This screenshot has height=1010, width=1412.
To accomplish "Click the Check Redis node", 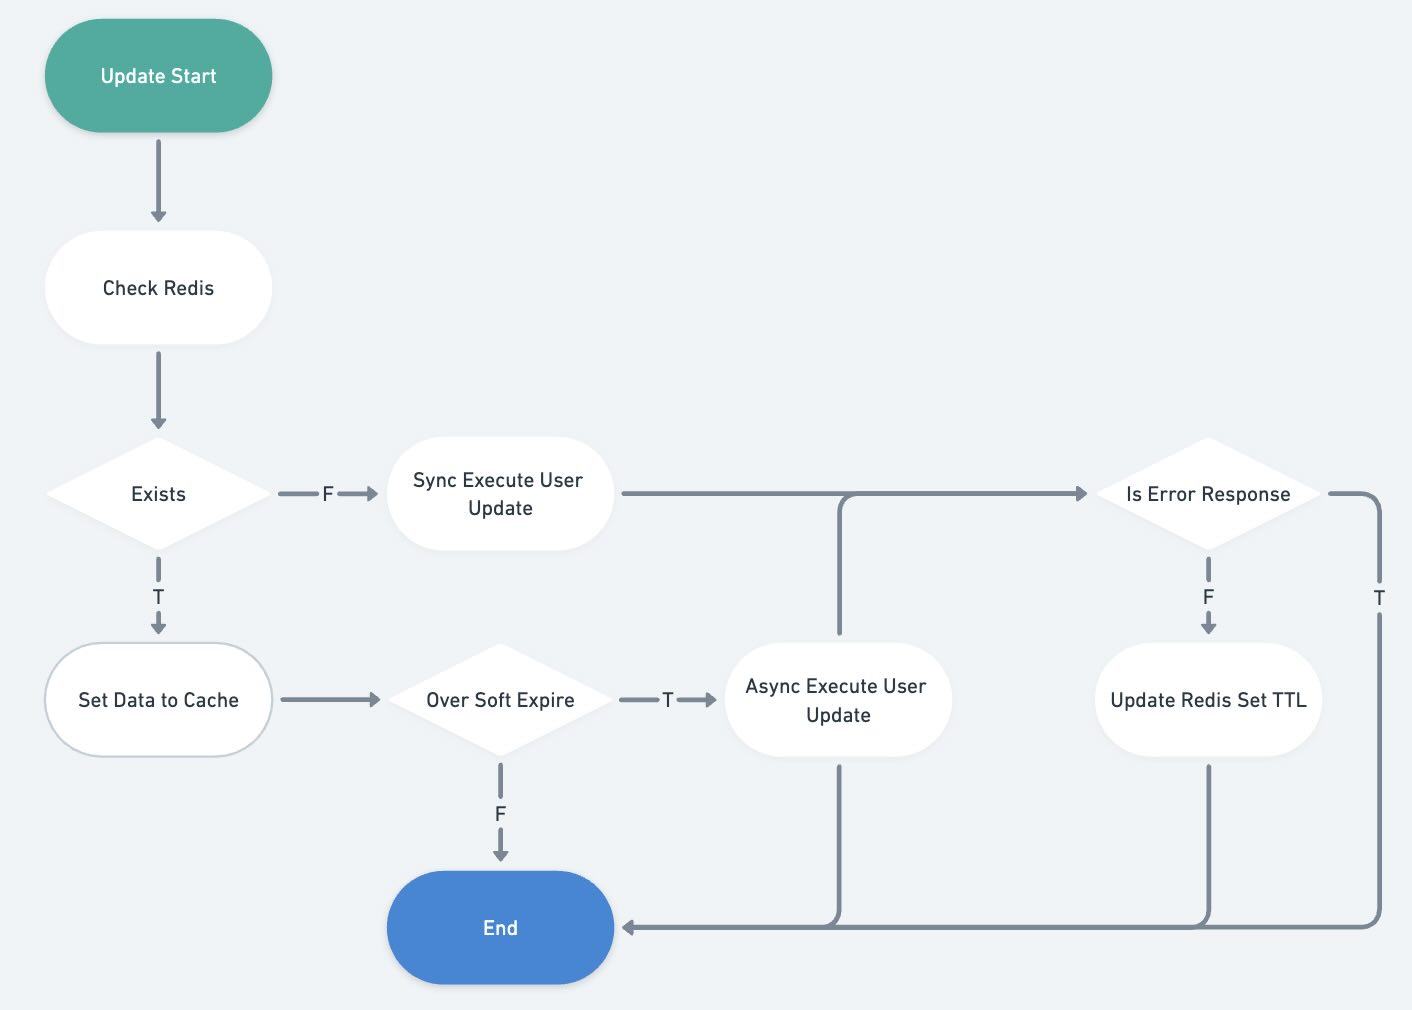I will tap(158, 288).
